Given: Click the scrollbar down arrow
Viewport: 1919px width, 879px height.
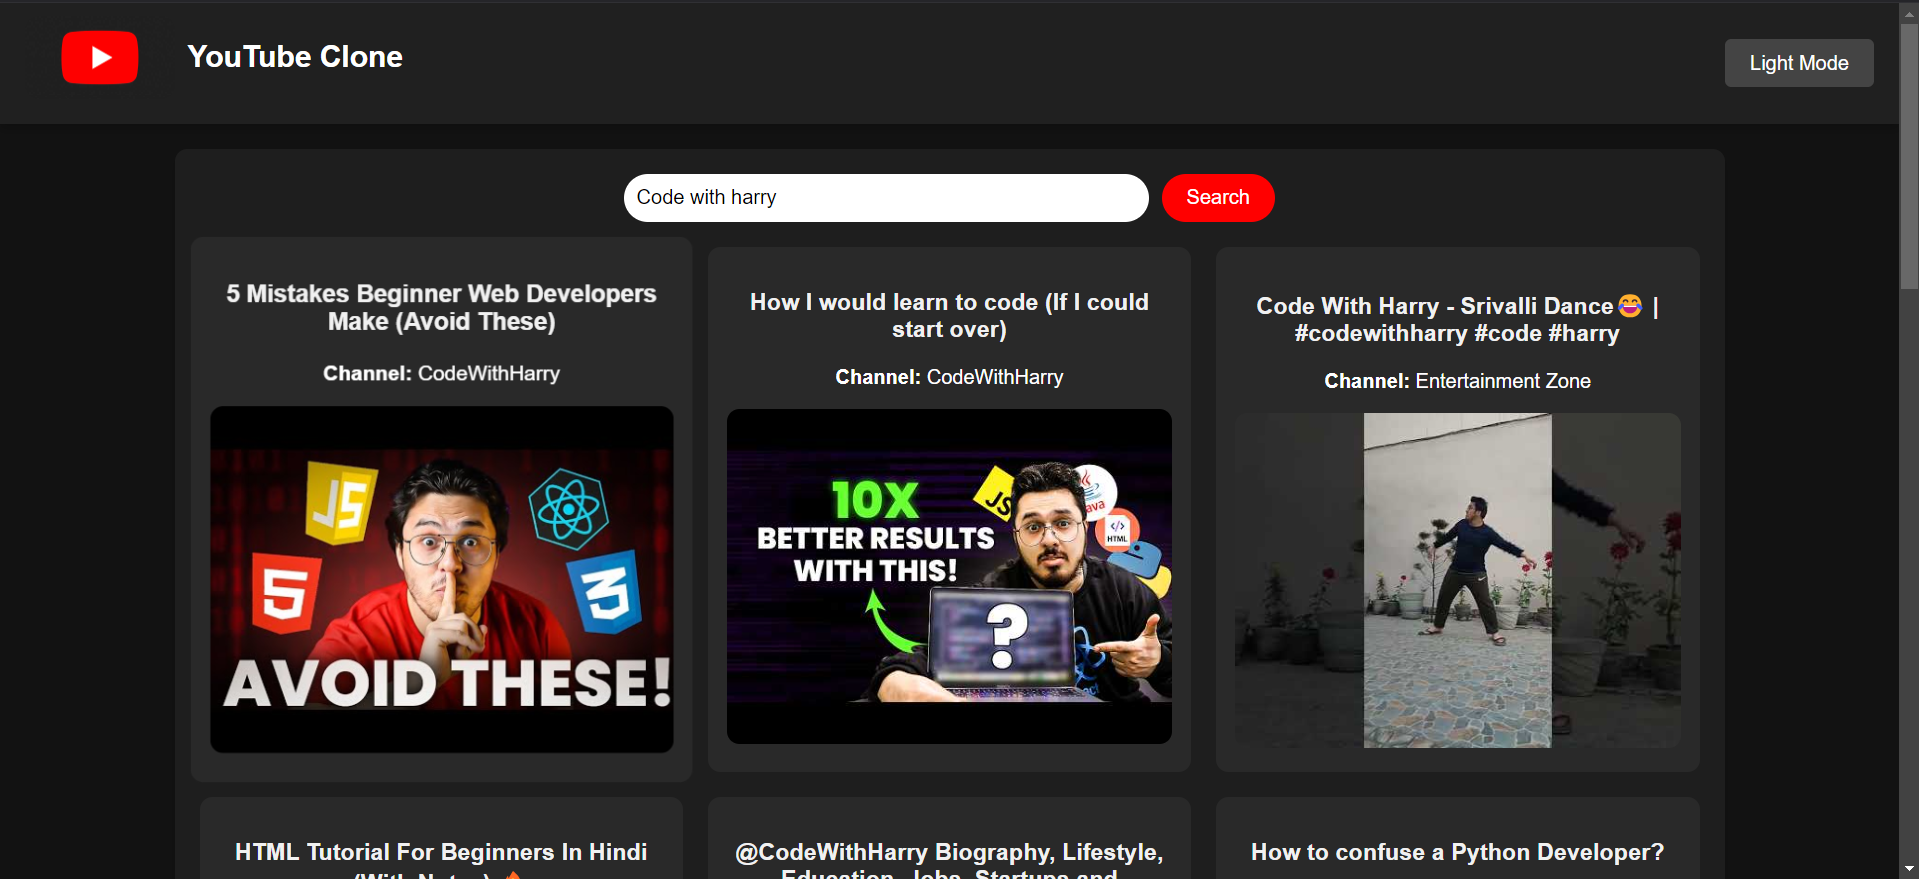Looking at the screenshot, I should pyautogui.click(x=1909, y=869).
